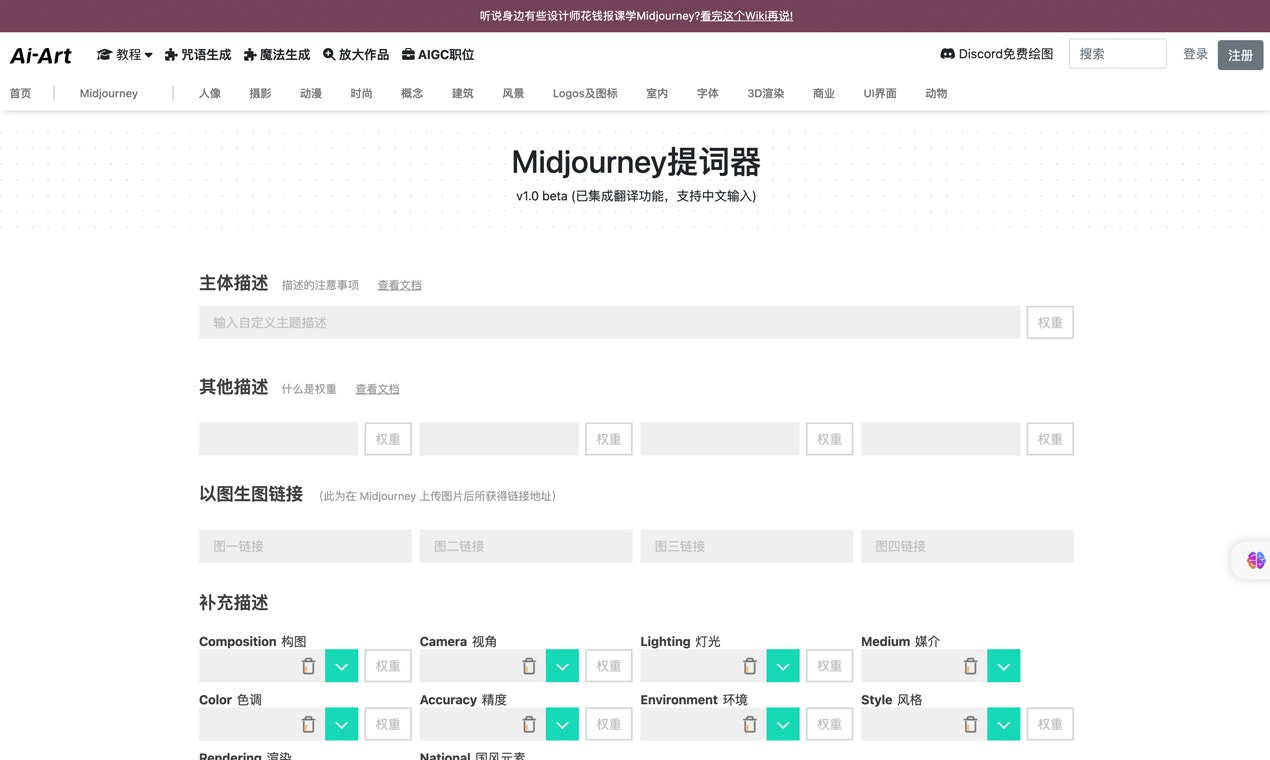Click the 图三链接 input field
The height and width of the screenshot is (760, 1270).
click(747, 546)
